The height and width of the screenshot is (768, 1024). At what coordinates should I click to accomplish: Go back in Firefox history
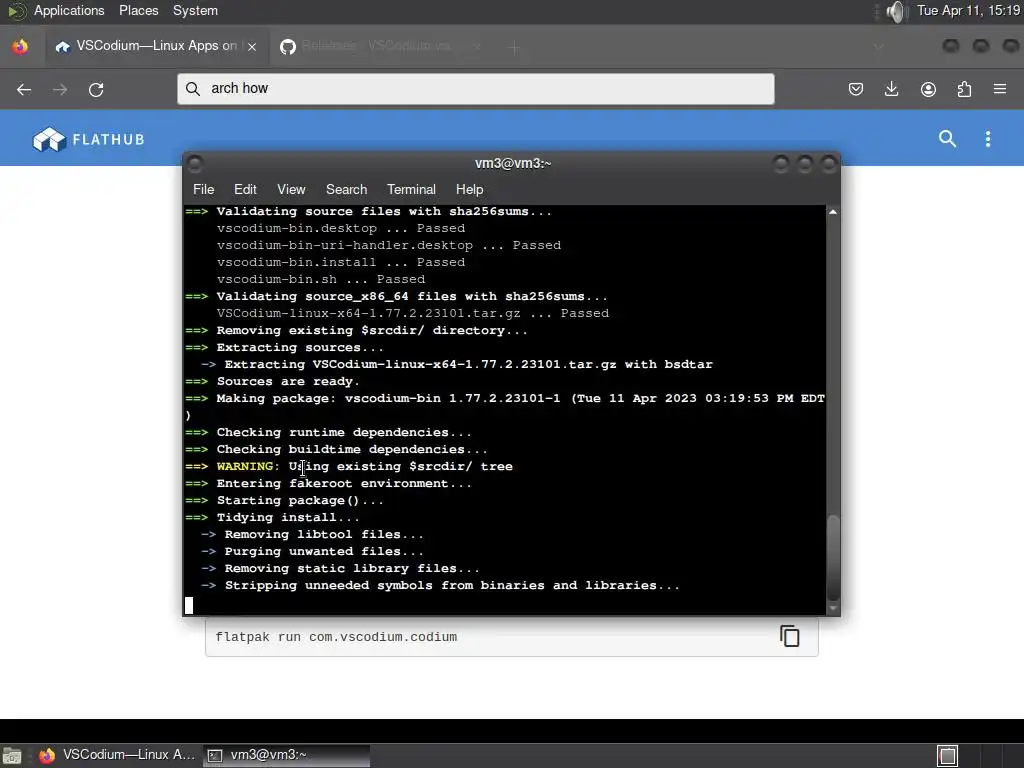tap(24, 89)
